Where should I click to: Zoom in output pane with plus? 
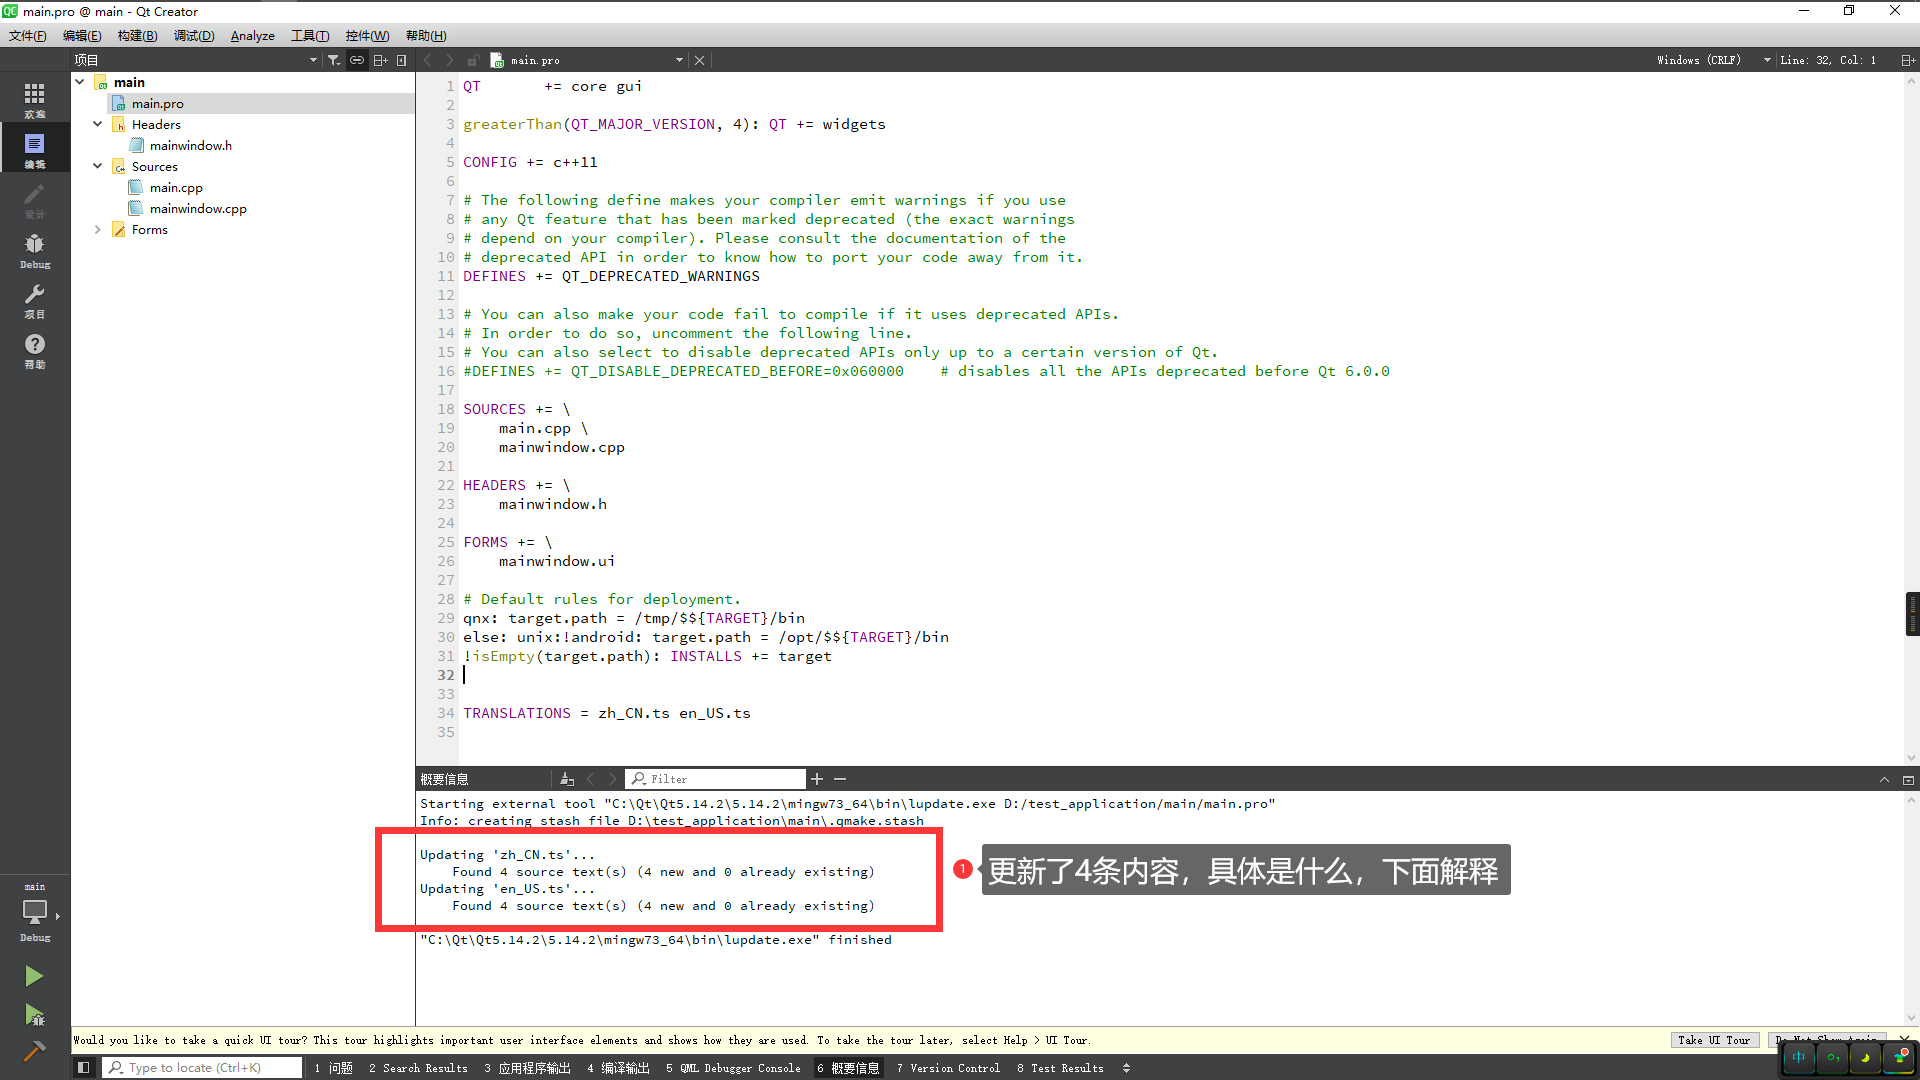tap(817, 779)
